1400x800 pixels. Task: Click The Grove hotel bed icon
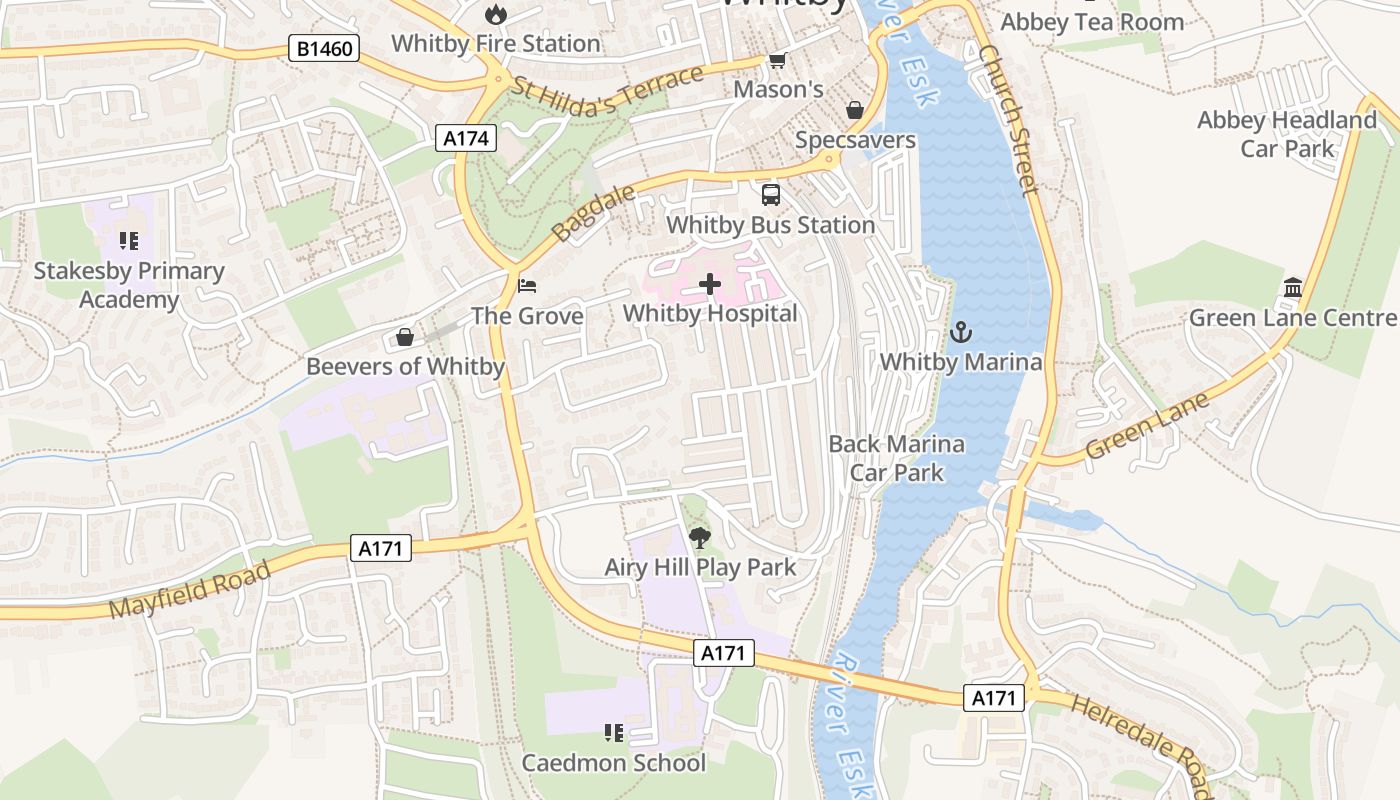click(527, 286)
